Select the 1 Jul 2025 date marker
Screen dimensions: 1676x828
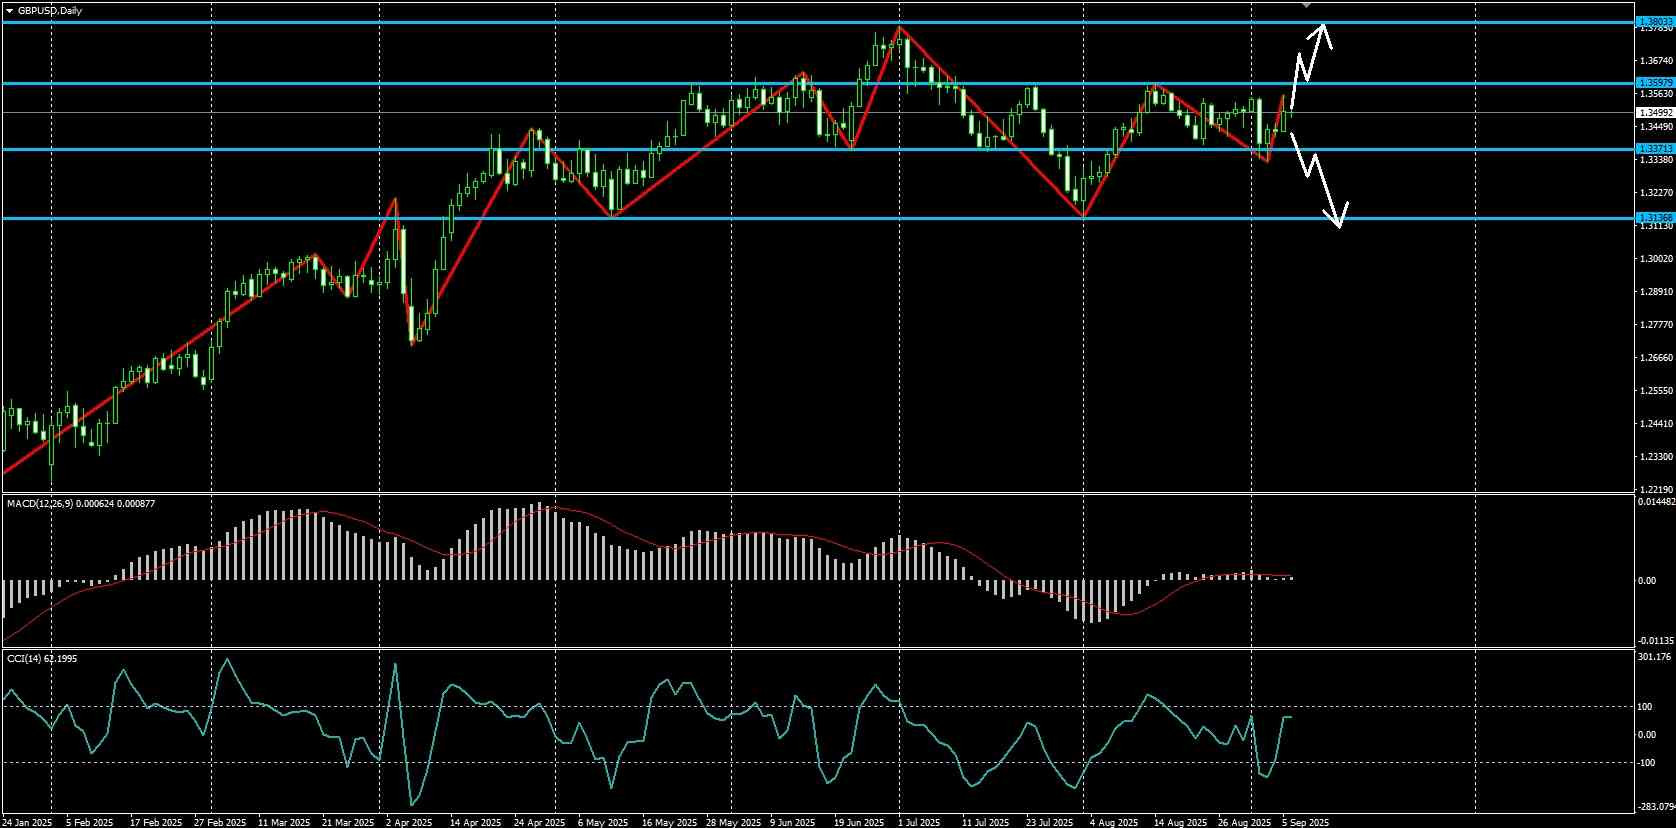click(x=920, y=822)
